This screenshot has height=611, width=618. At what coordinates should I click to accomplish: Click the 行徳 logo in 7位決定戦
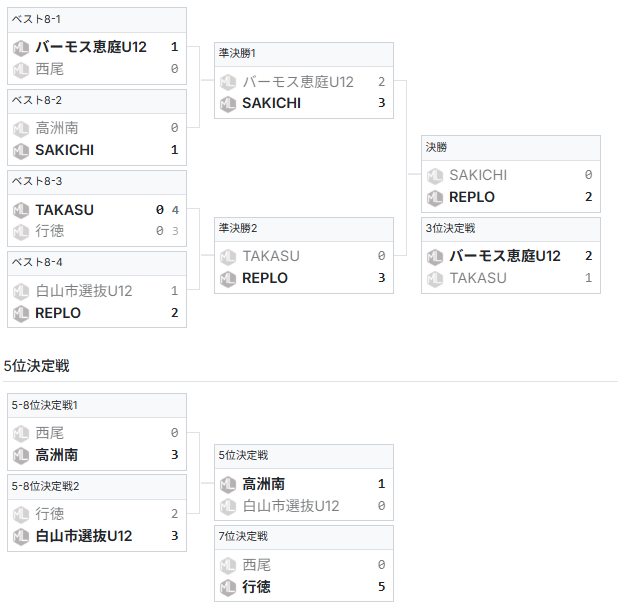tap(227, 587)
